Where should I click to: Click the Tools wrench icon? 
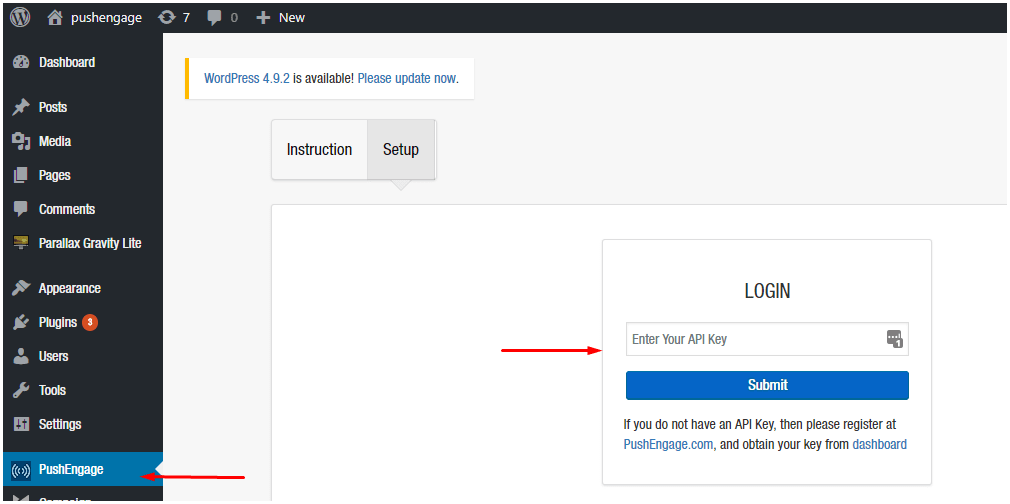coord(21,390)
